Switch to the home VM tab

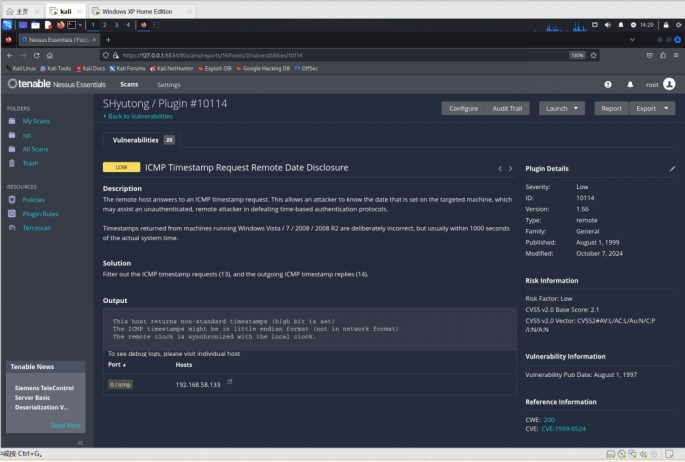pos(23,11)
